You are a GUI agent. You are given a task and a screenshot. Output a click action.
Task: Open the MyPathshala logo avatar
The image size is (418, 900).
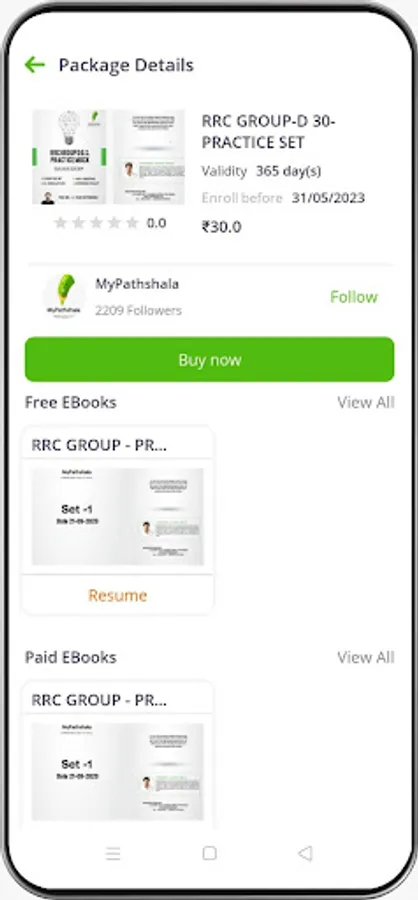[64, 296]
